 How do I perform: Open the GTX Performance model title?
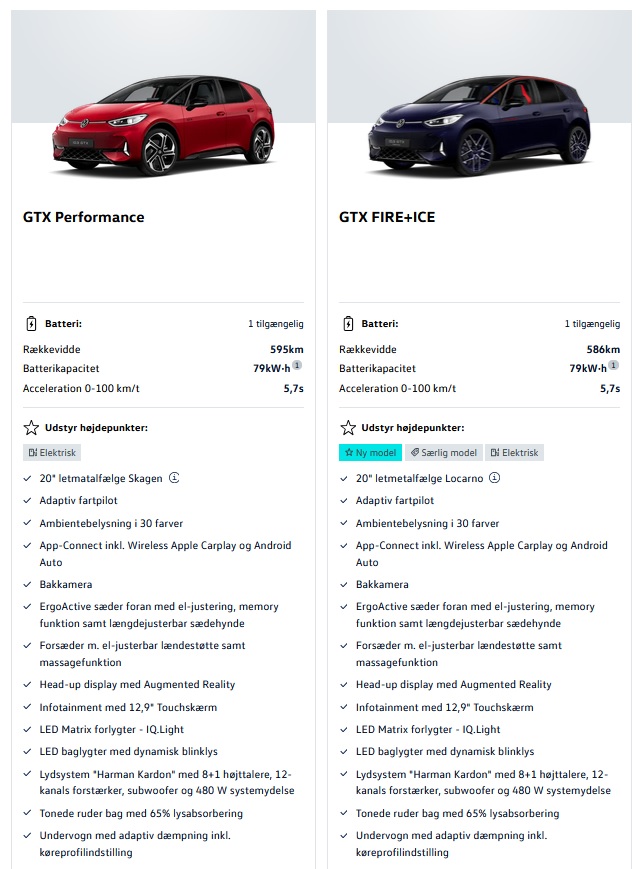click(83, 217)
